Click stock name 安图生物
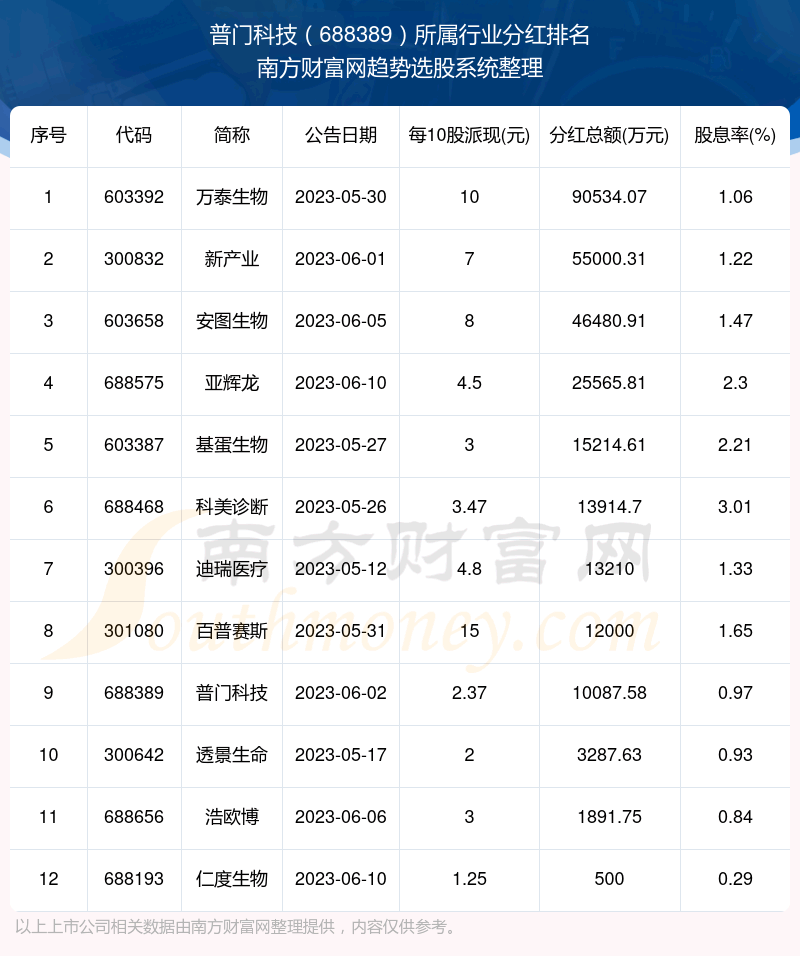The width and height of the screenshot is (800, 978). 232,321
